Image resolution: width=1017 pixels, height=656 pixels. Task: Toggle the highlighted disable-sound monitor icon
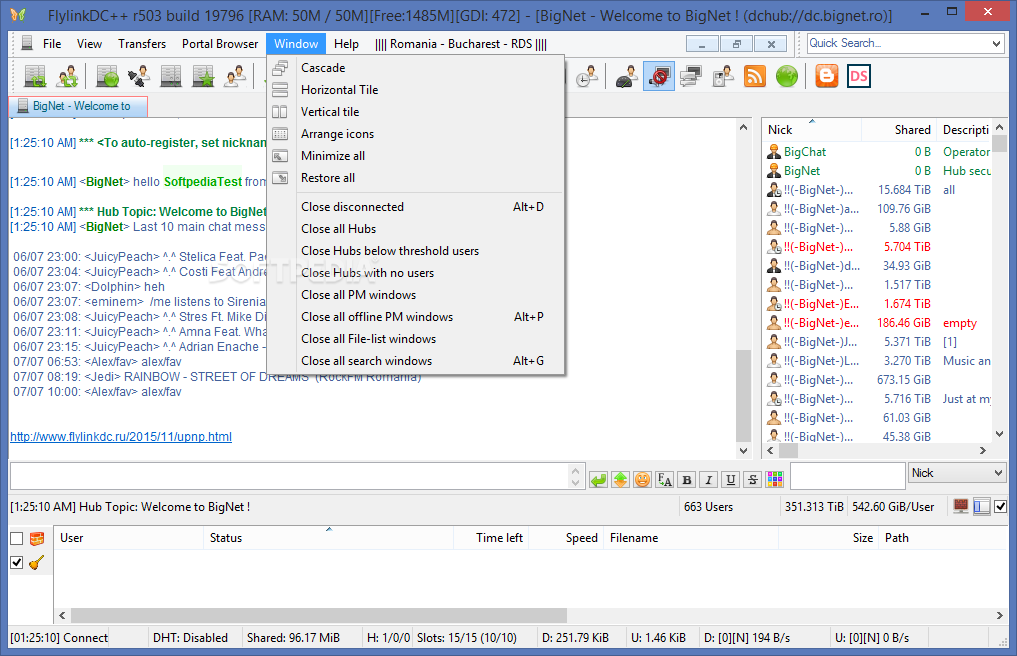[659, 77]
